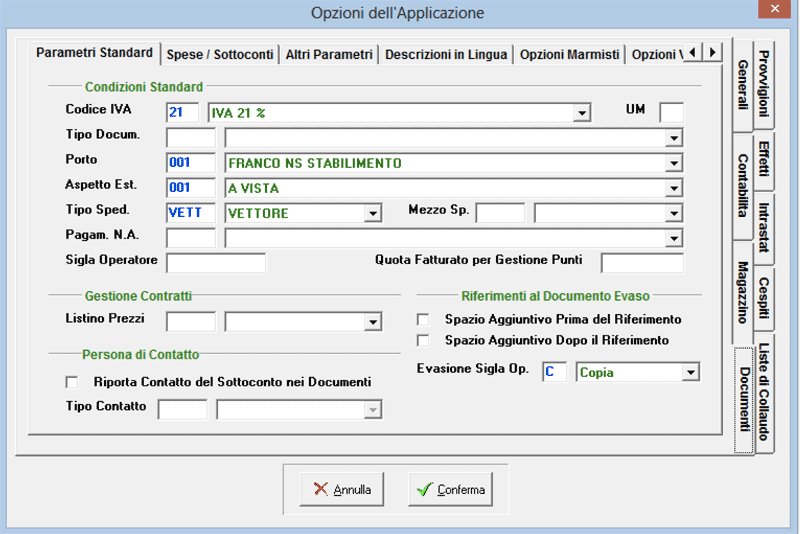Open the Altri Parametri tab
Viewport: 800px width, 534px height.
point(329,55)
